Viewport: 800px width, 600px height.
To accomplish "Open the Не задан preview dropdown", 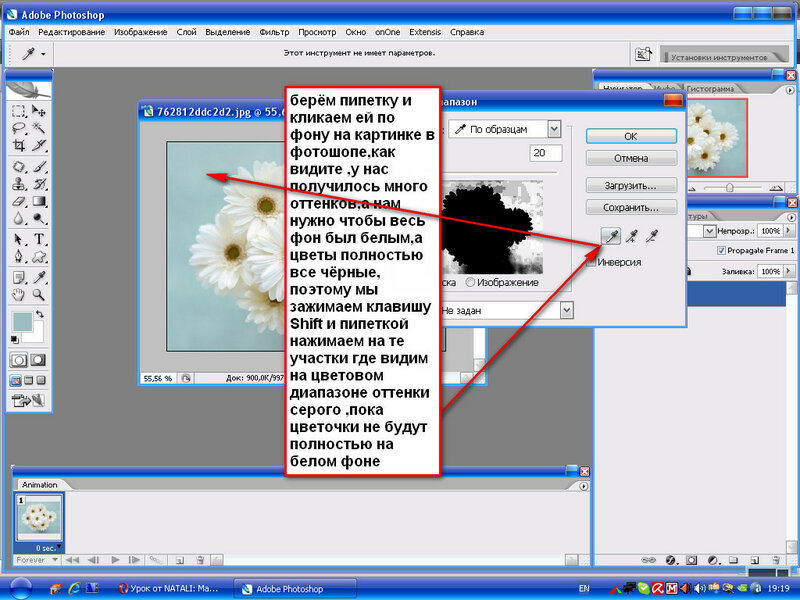I will tap(566, 310).
